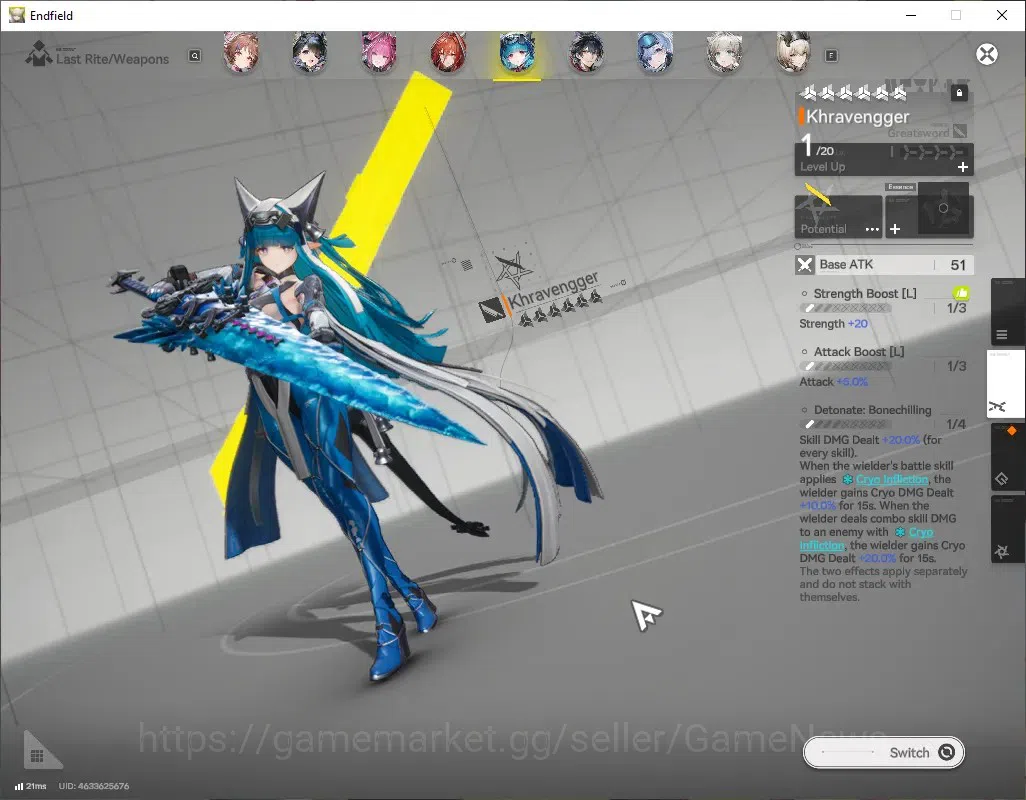Open the bottom side tab with star icon
The width and height of the screenshot is (1026, 800).
pos(1007,529)
